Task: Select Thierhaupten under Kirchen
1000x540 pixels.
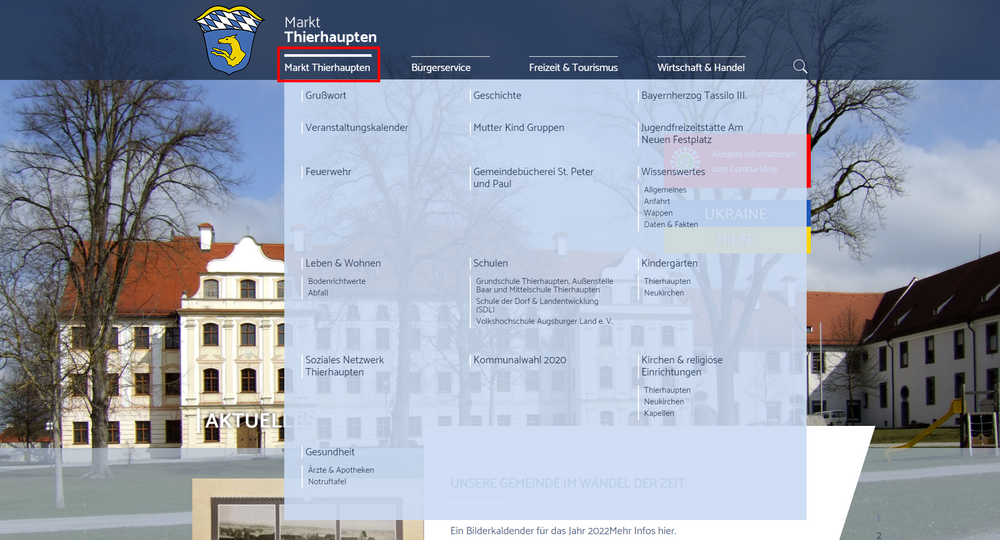Action: pyautogui.click(x=666, y=390)
